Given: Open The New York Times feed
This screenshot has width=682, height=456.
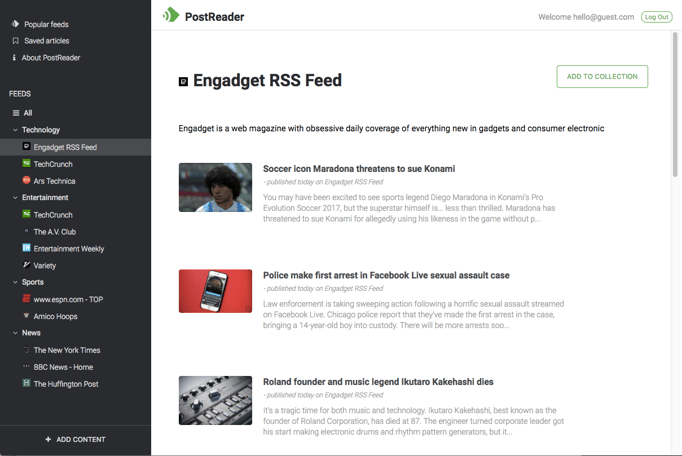Looking at the screenshot, I should 67,350.
